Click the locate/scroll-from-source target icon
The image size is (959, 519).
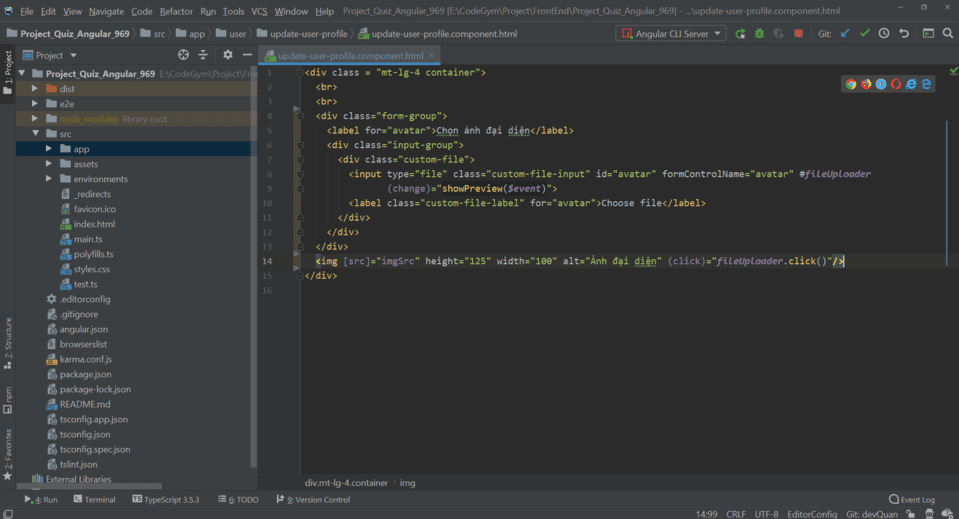point(183,55)
